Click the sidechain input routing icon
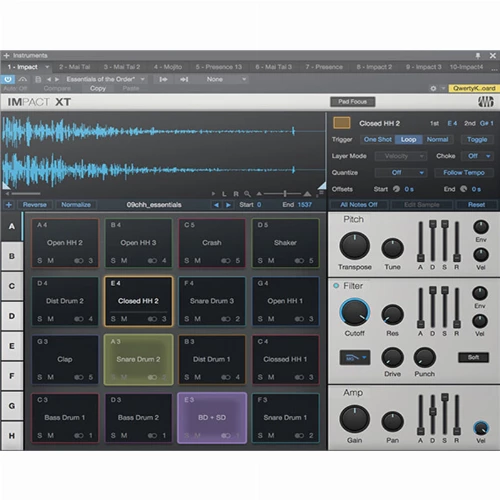The height and width of the screenshot is (500, 500). click(163, 79)
